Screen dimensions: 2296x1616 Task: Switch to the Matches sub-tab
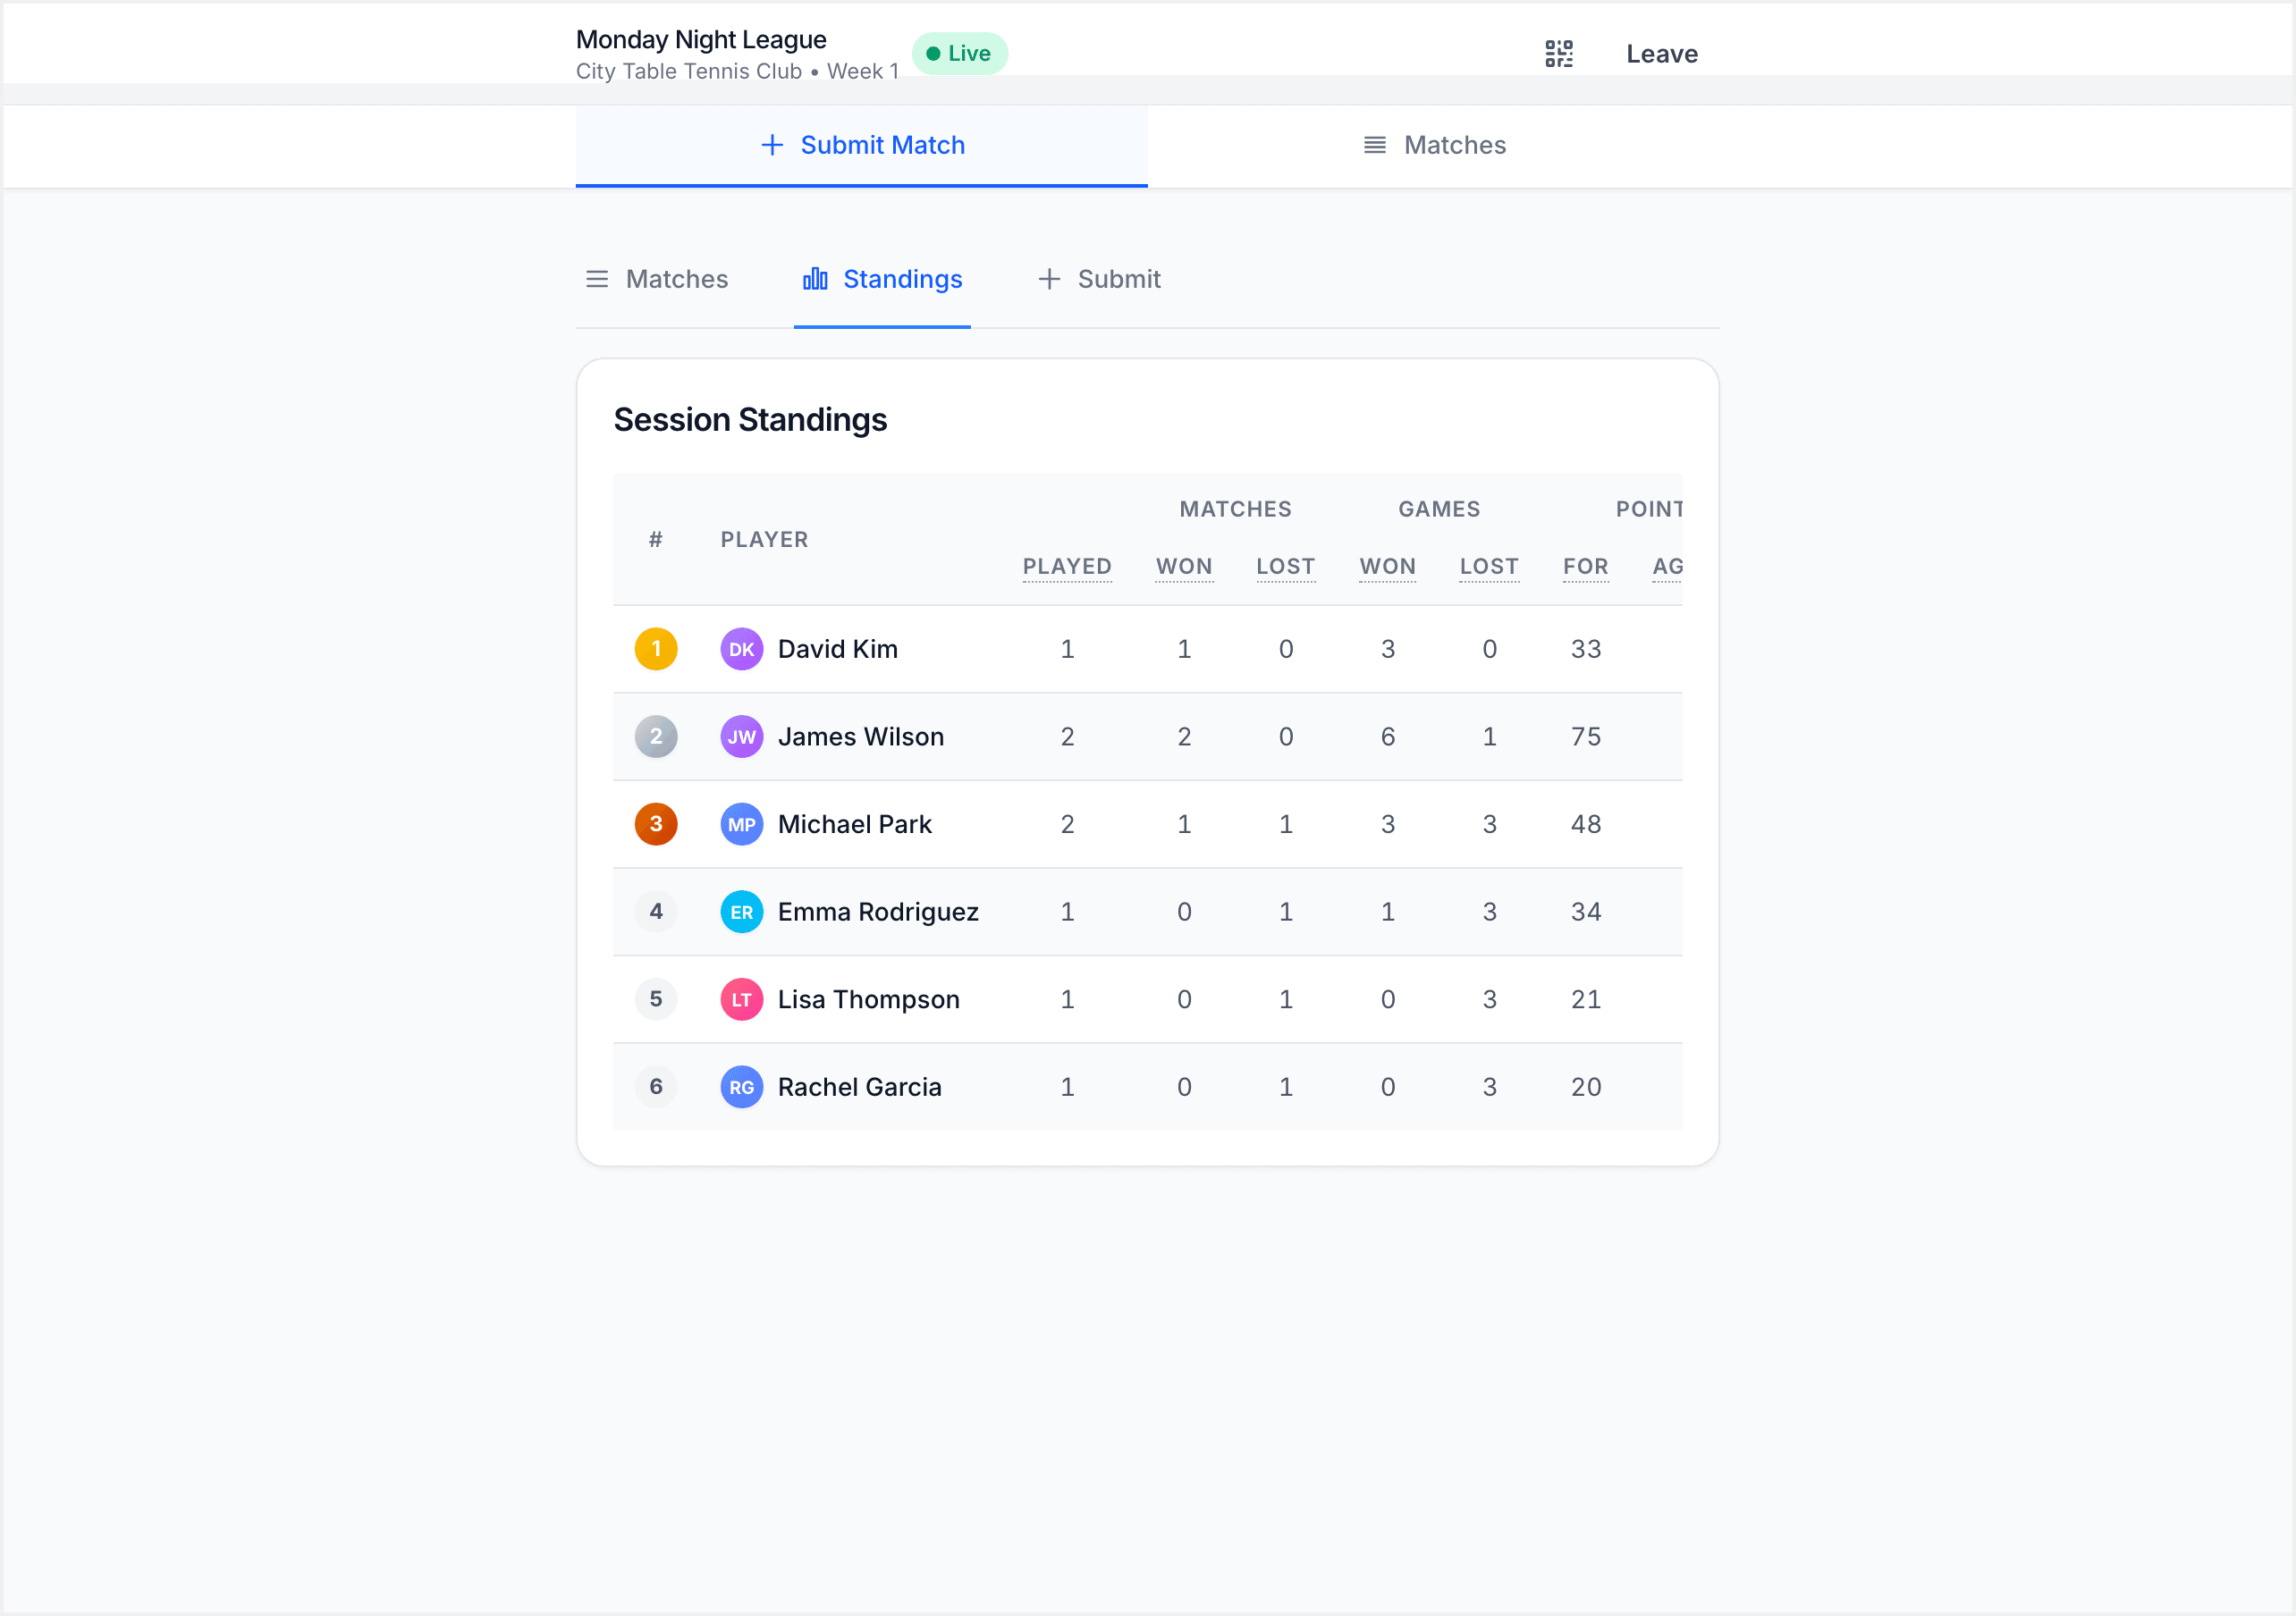[x=657, y=279]
